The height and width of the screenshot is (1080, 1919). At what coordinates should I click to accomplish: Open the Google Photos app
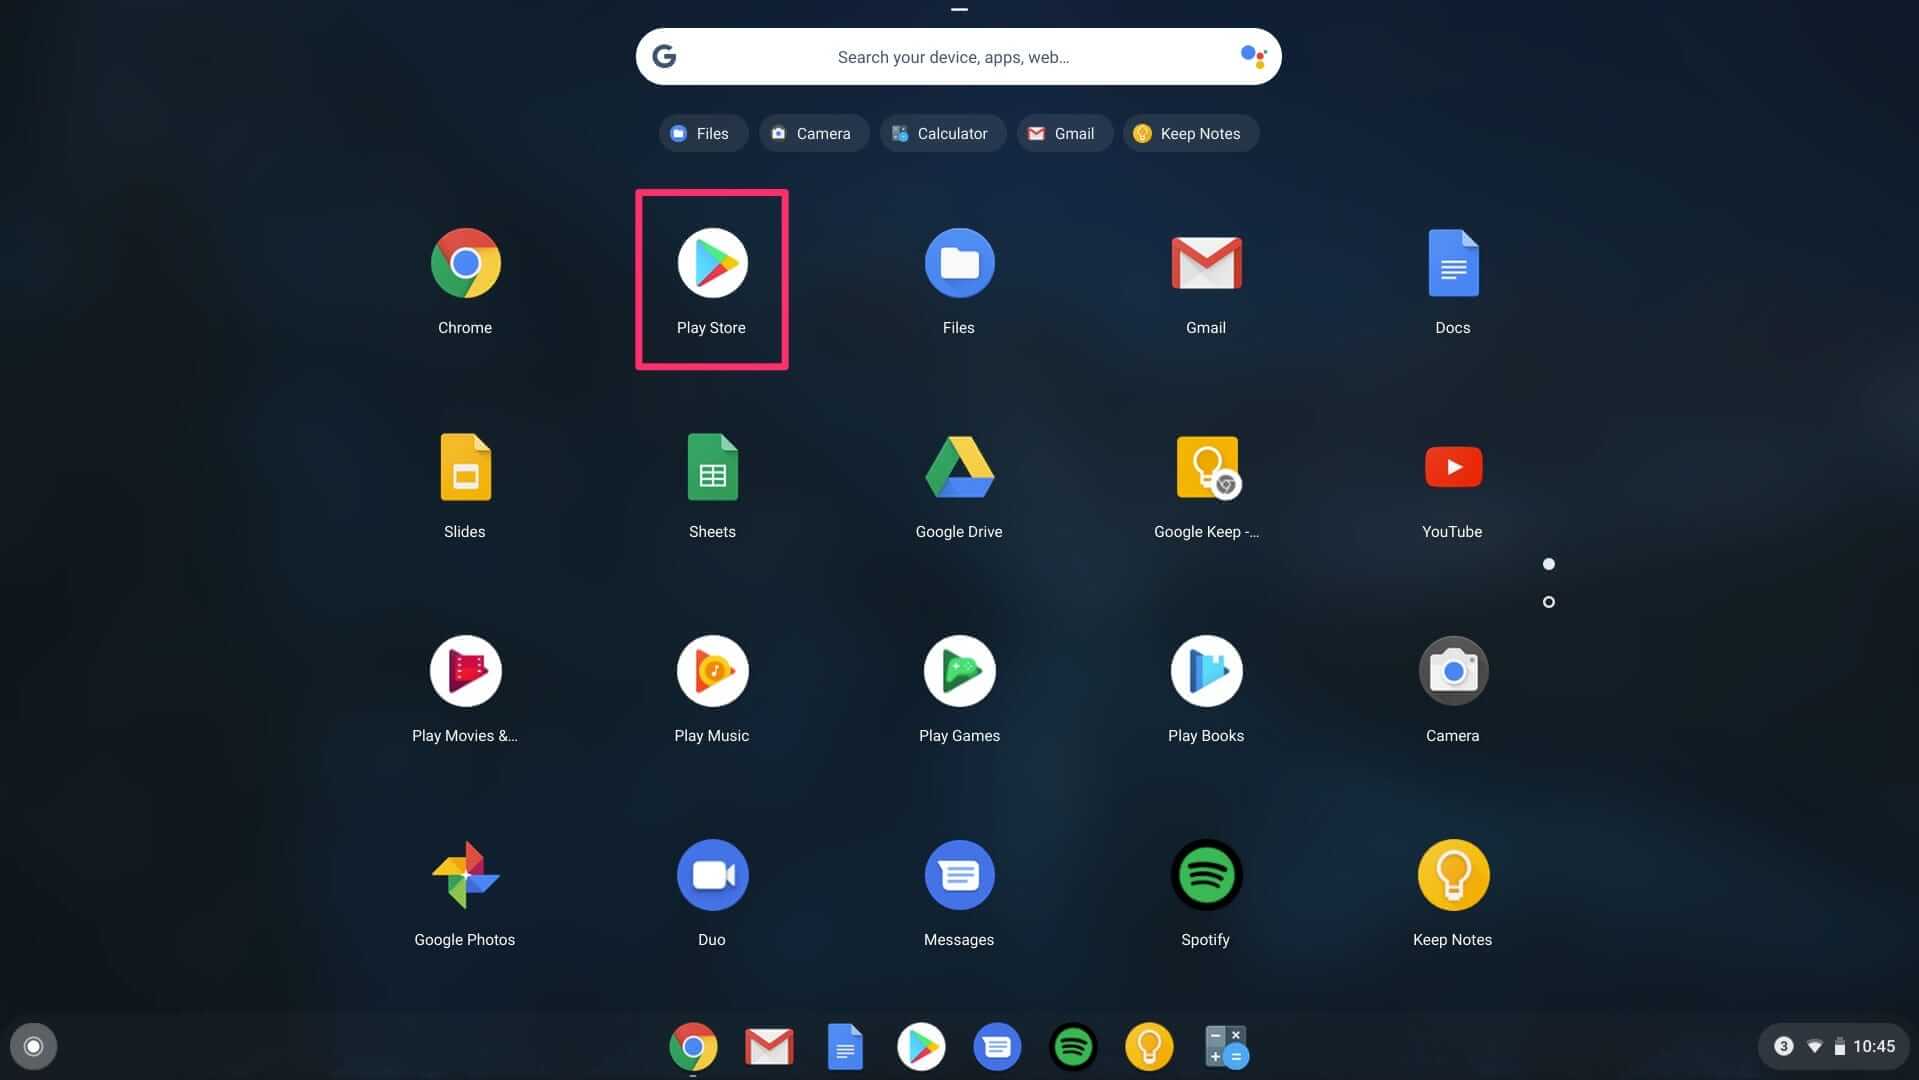[465, 875]
